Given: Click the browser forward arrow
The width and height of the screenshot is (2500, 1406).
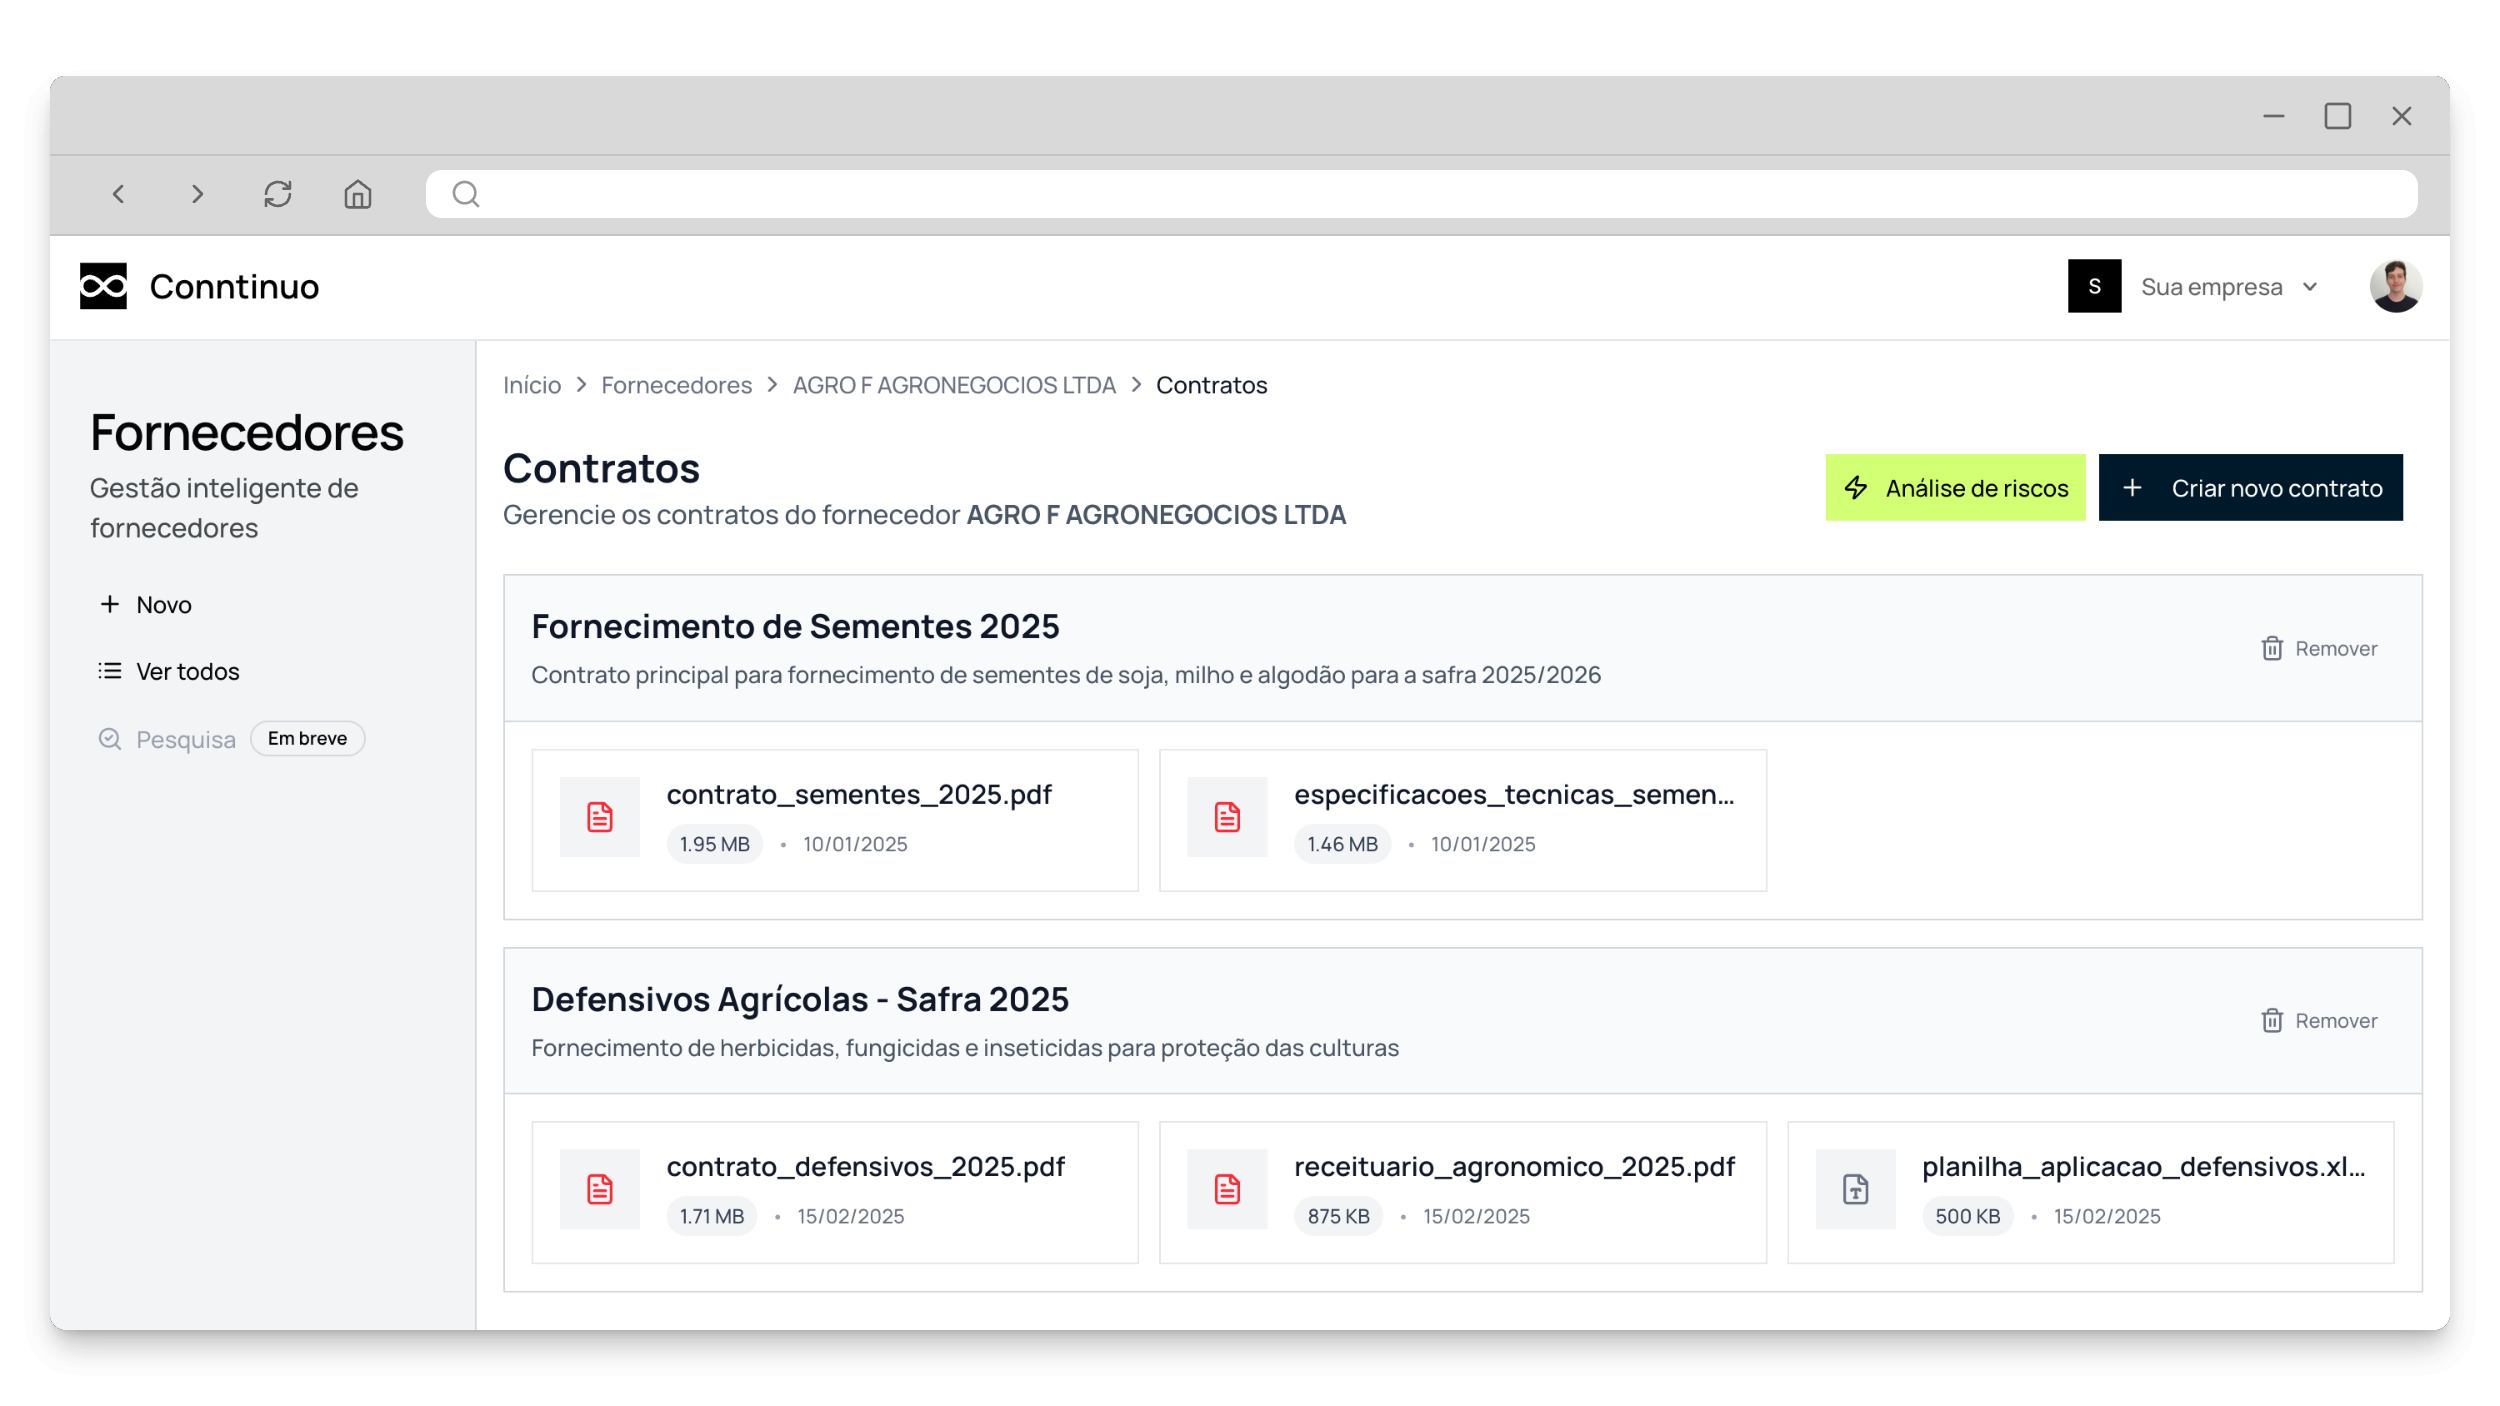Looking at the screenshot, I should click(197, 194).
